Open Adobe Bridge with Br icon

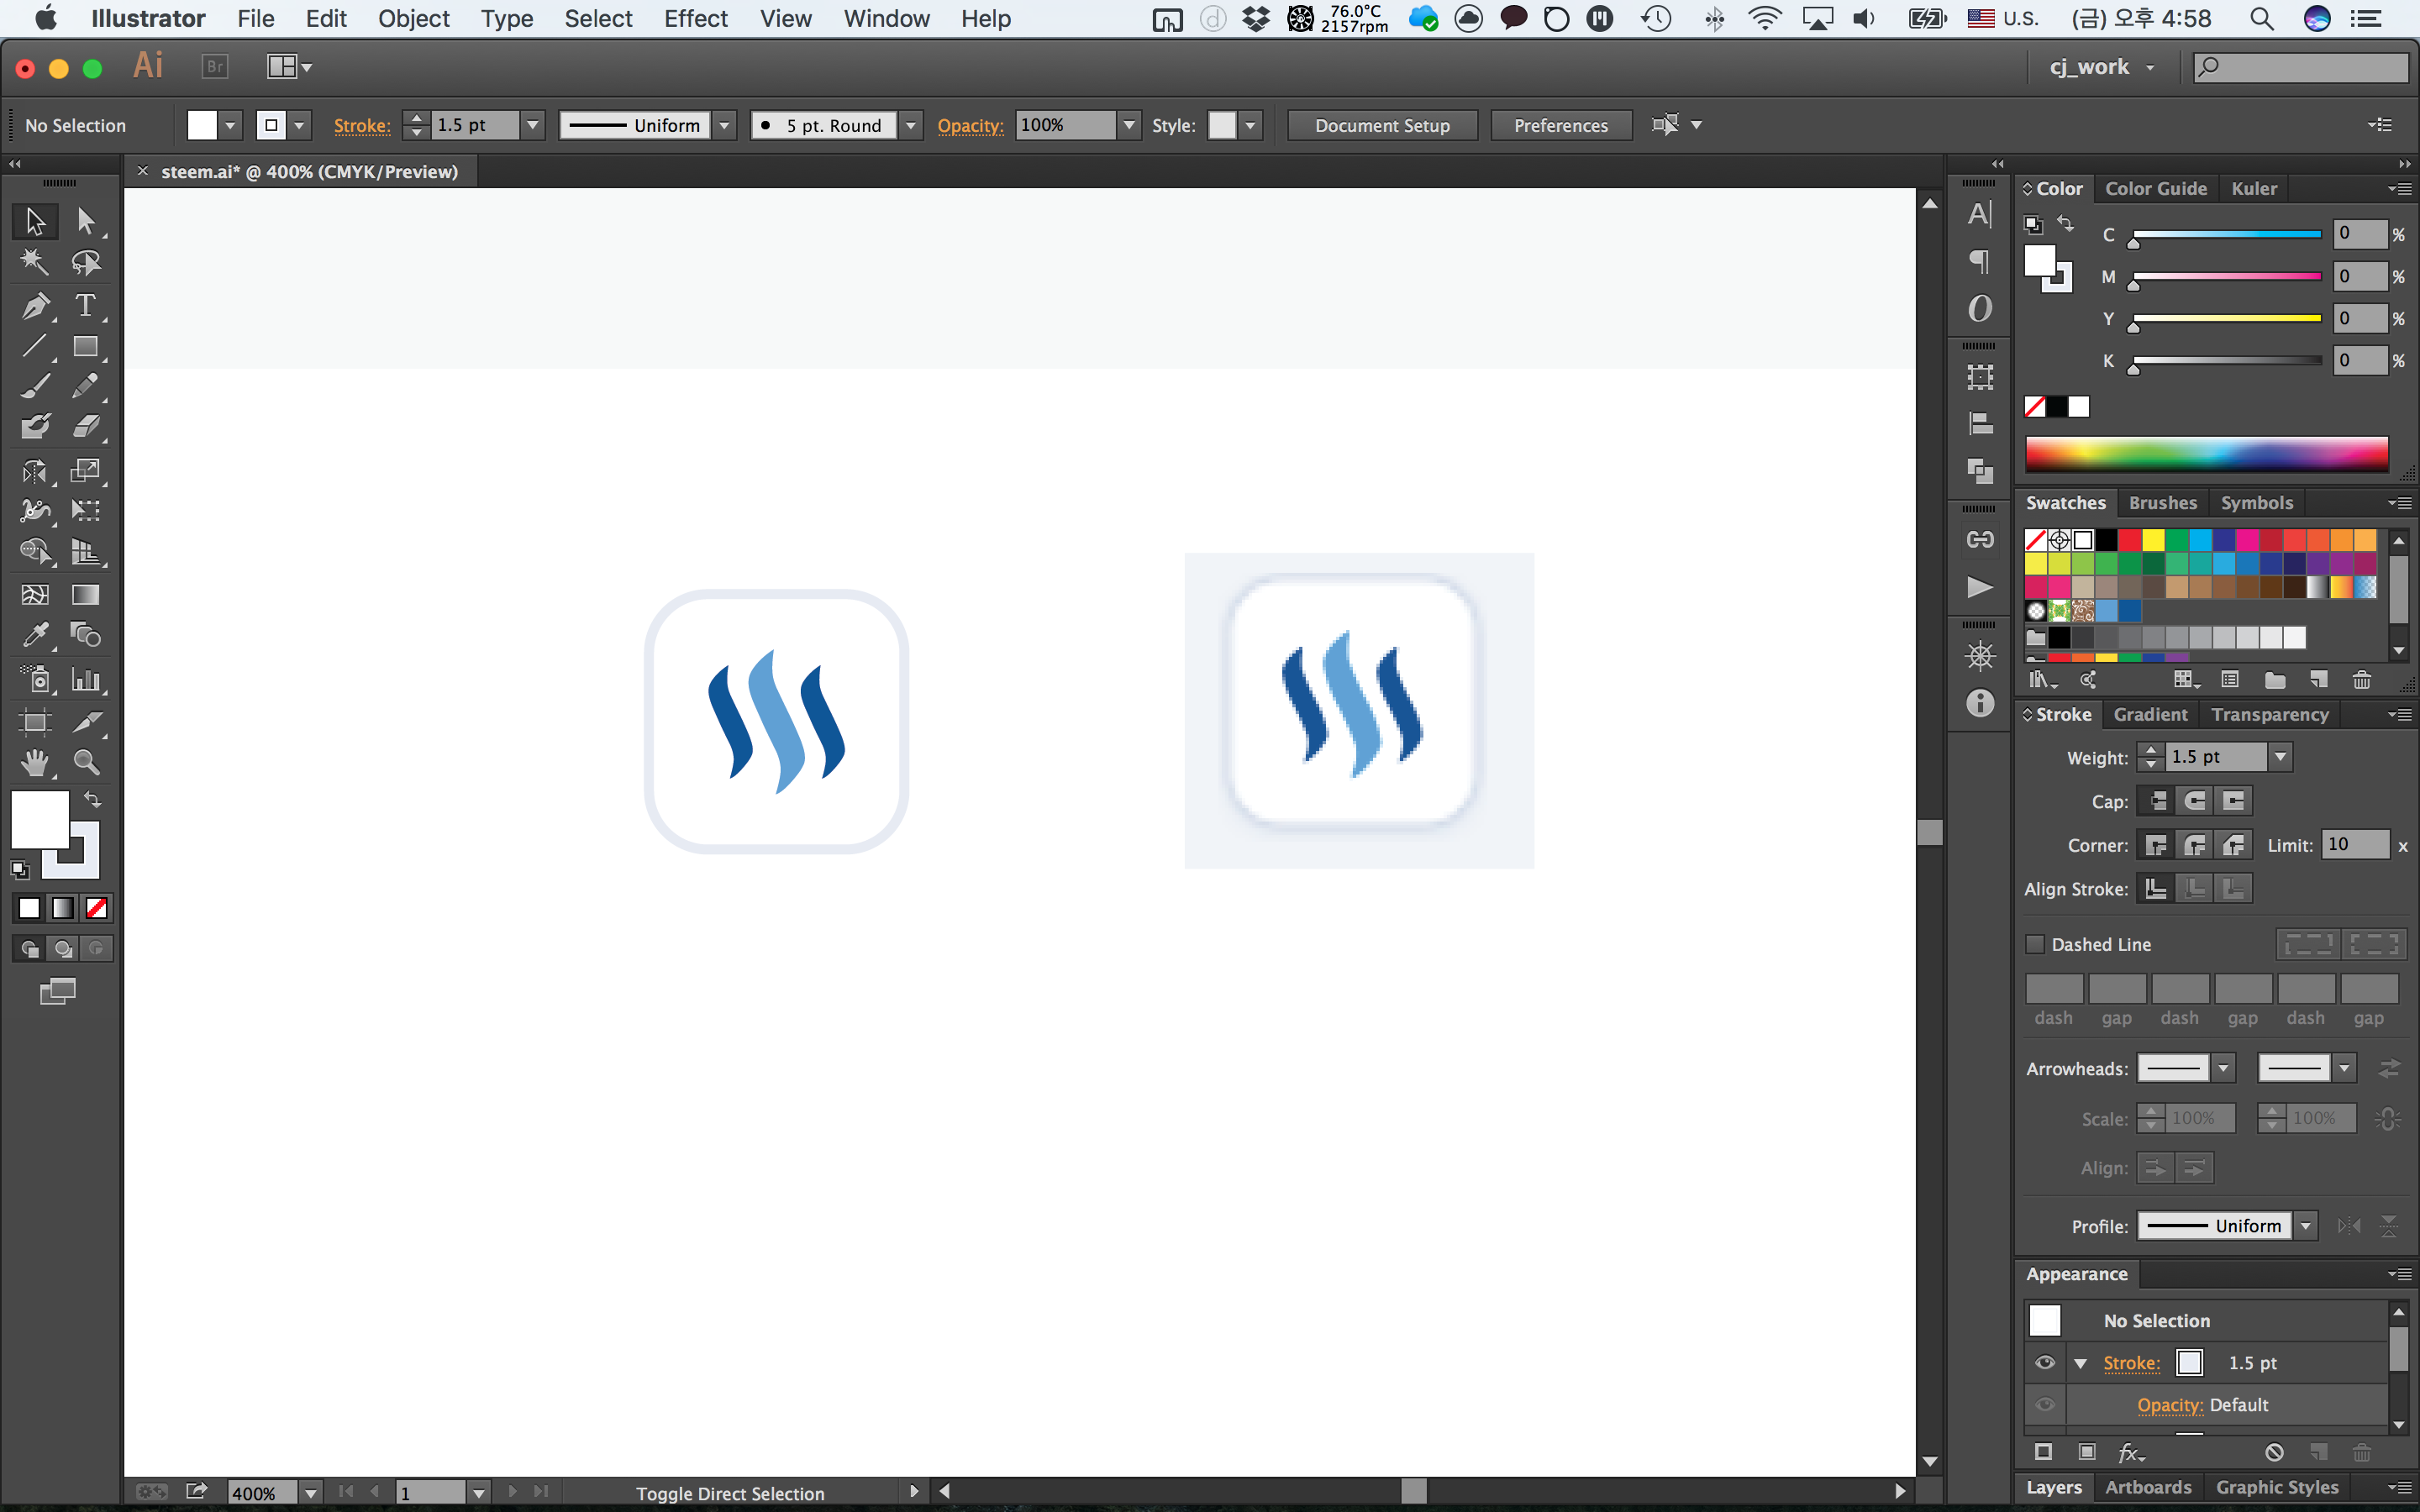click(215, 67)
